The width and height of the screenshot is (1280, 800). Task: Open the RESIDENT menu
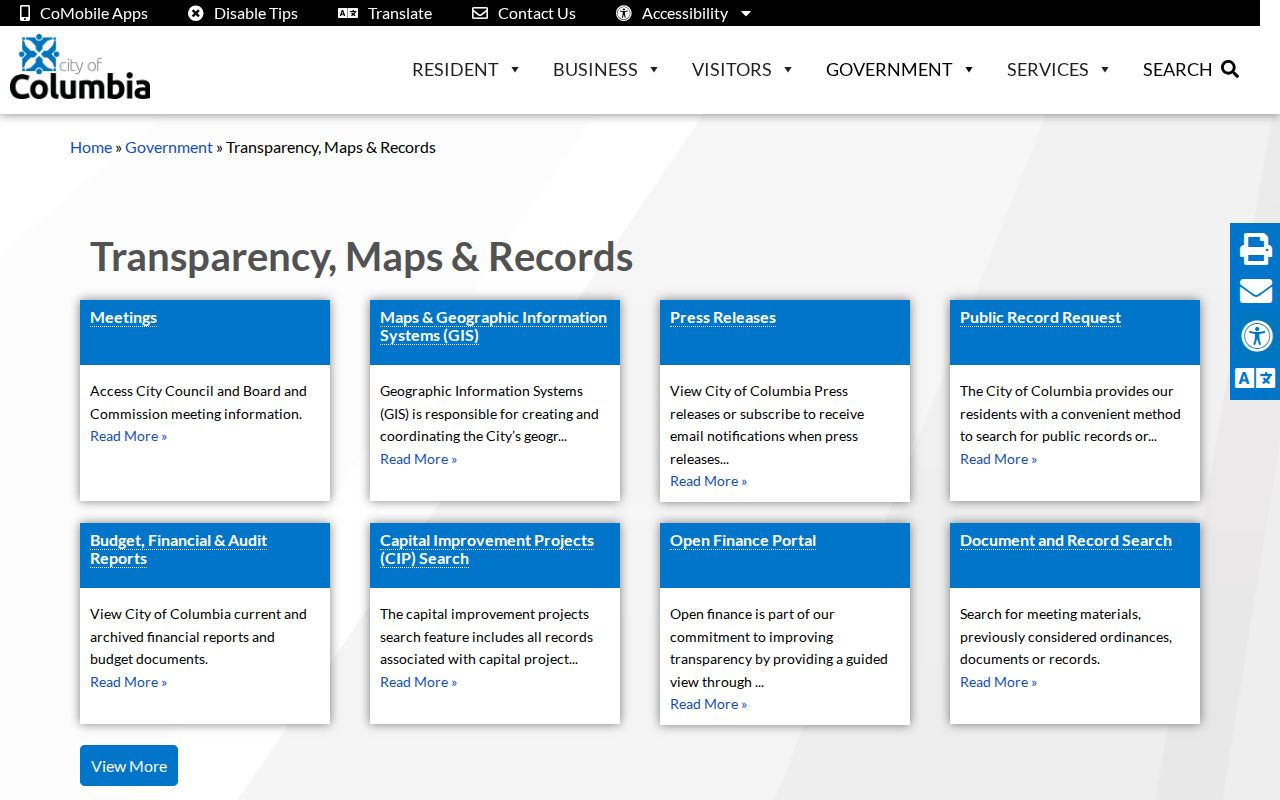(455, 69)
